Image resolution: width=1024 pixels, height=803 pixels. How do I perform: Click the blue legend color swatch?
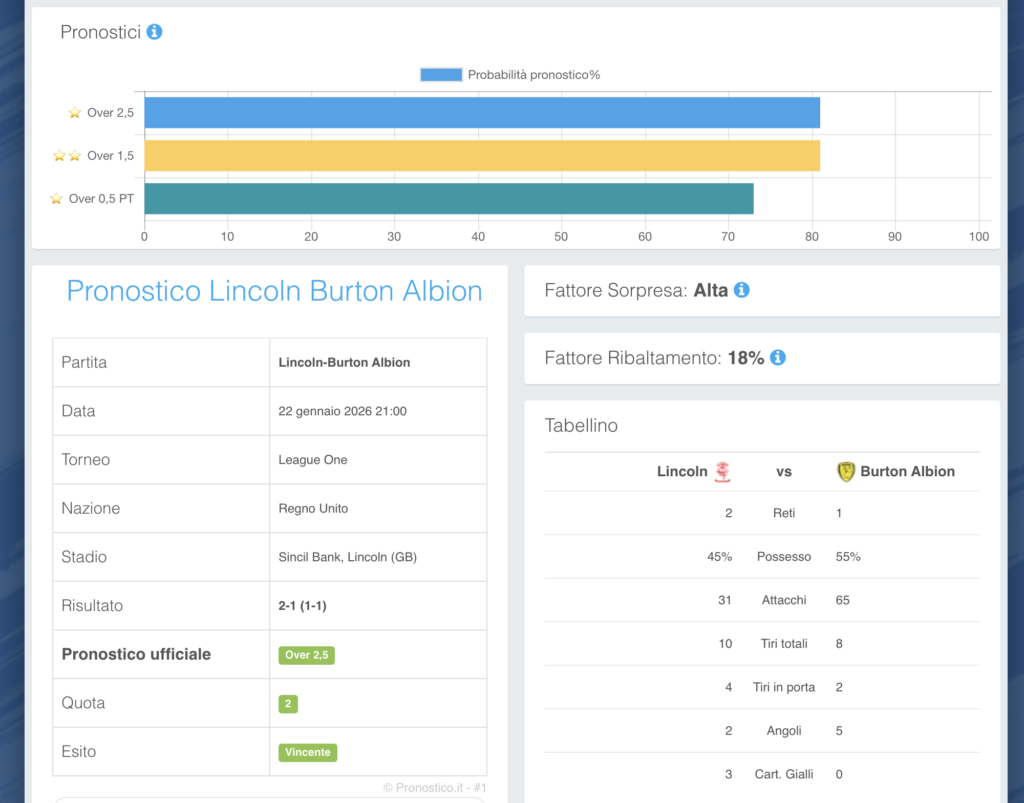click(x=441, y=75)
